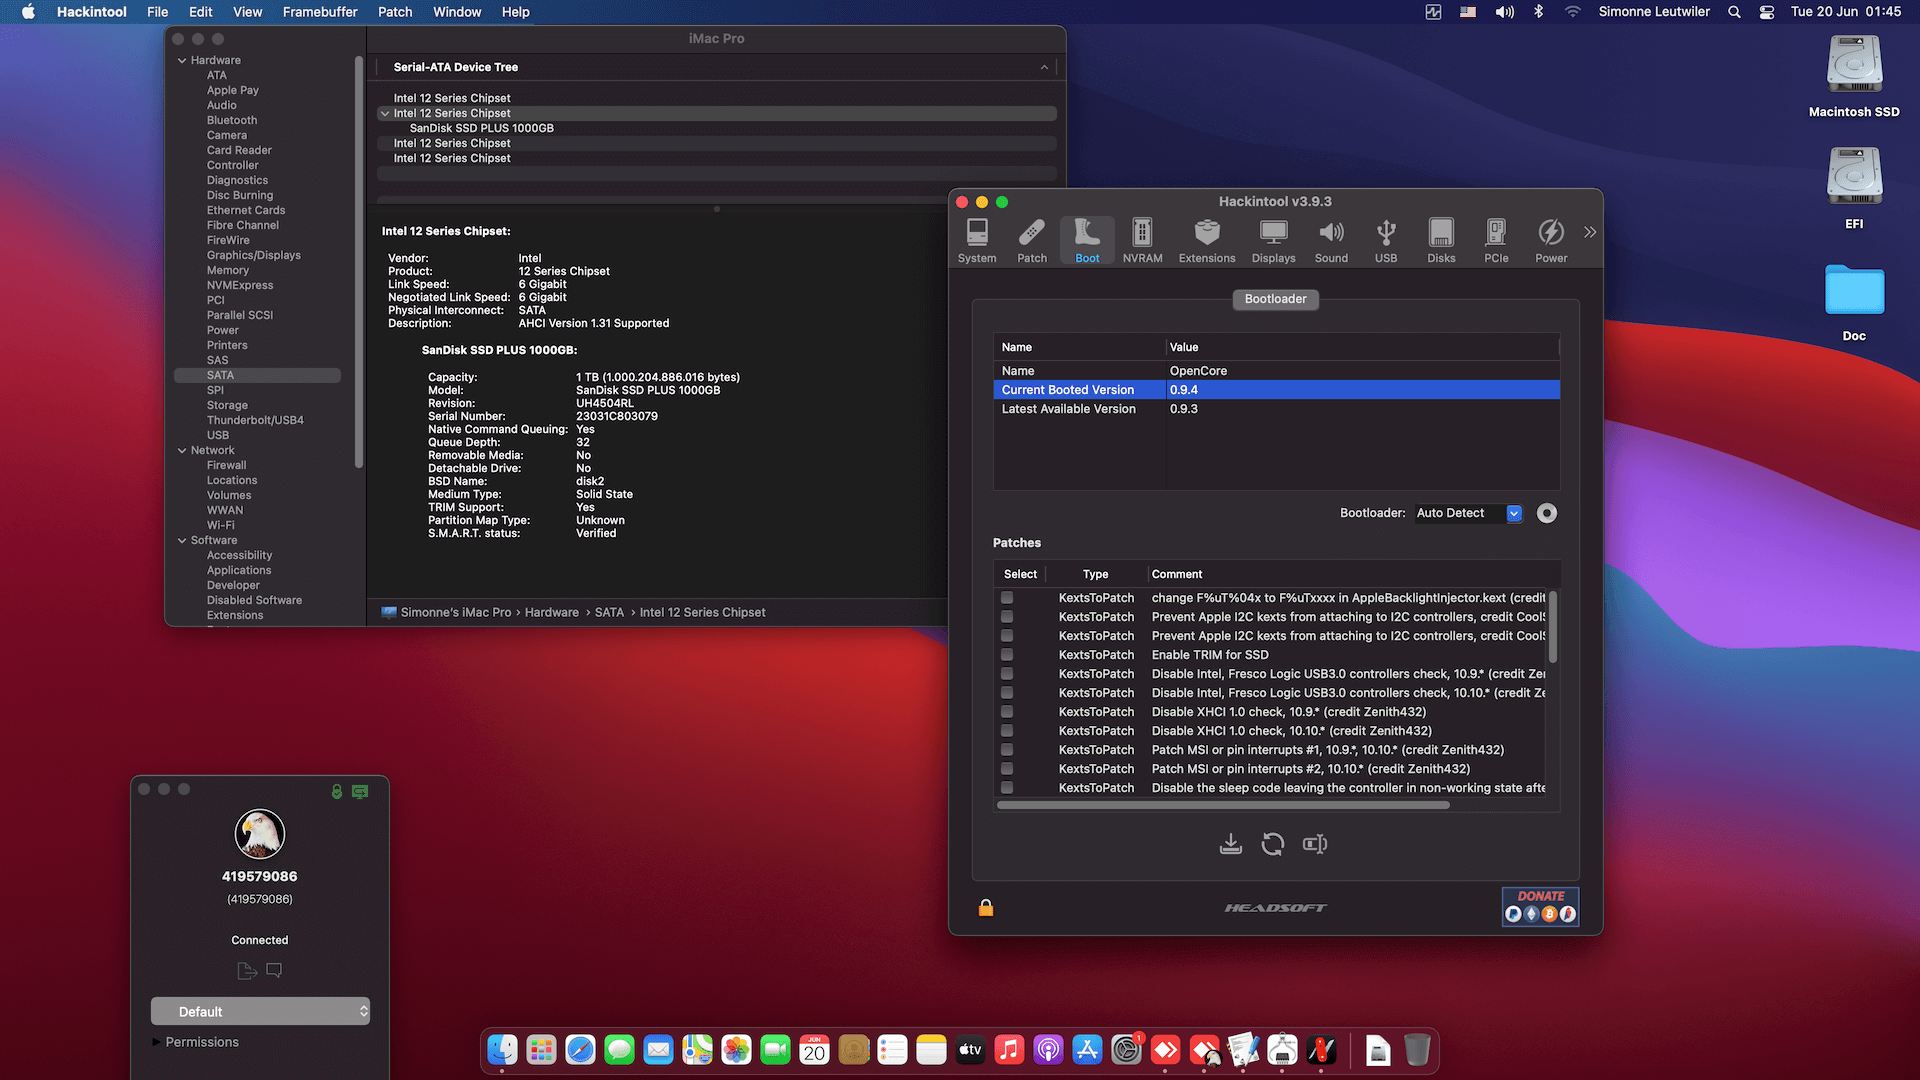
Task: Click the download patches icon
Action: (1231, 844)
